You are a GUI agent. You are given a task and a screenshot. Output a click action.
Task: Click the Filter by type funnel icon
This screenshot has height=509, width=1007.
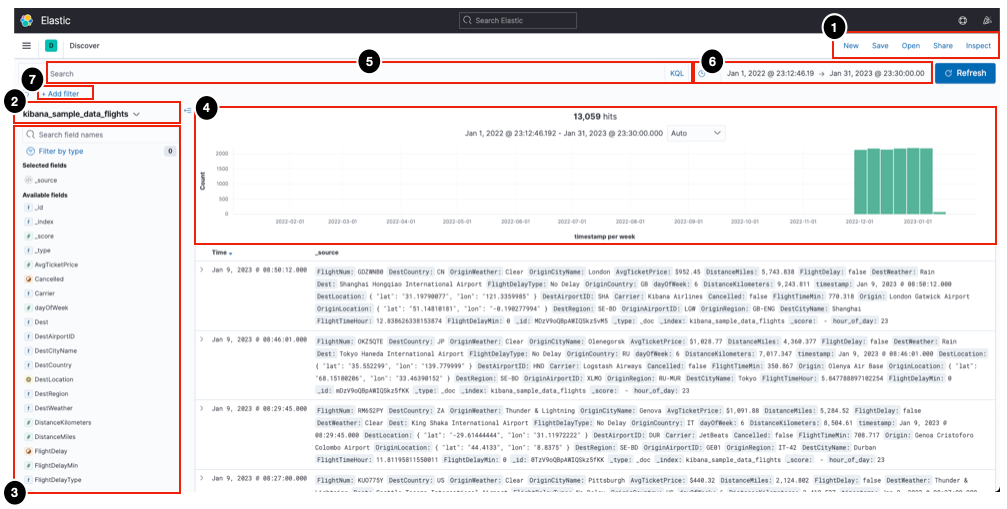30,151
